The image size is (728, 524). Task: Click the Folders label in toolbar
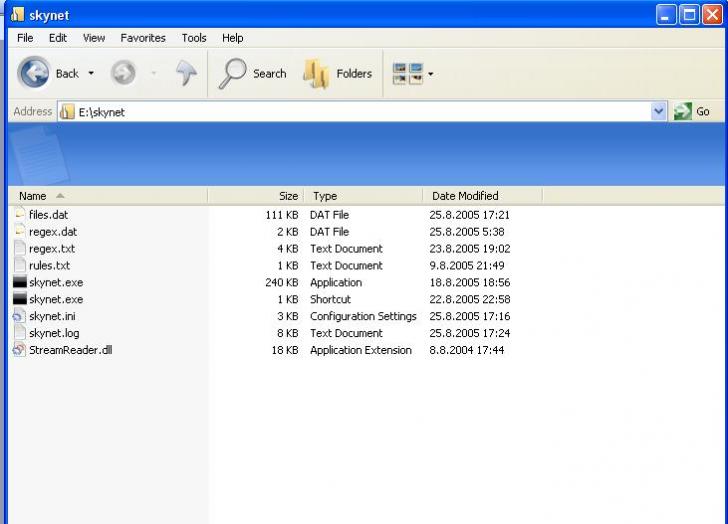pos(354,74)
